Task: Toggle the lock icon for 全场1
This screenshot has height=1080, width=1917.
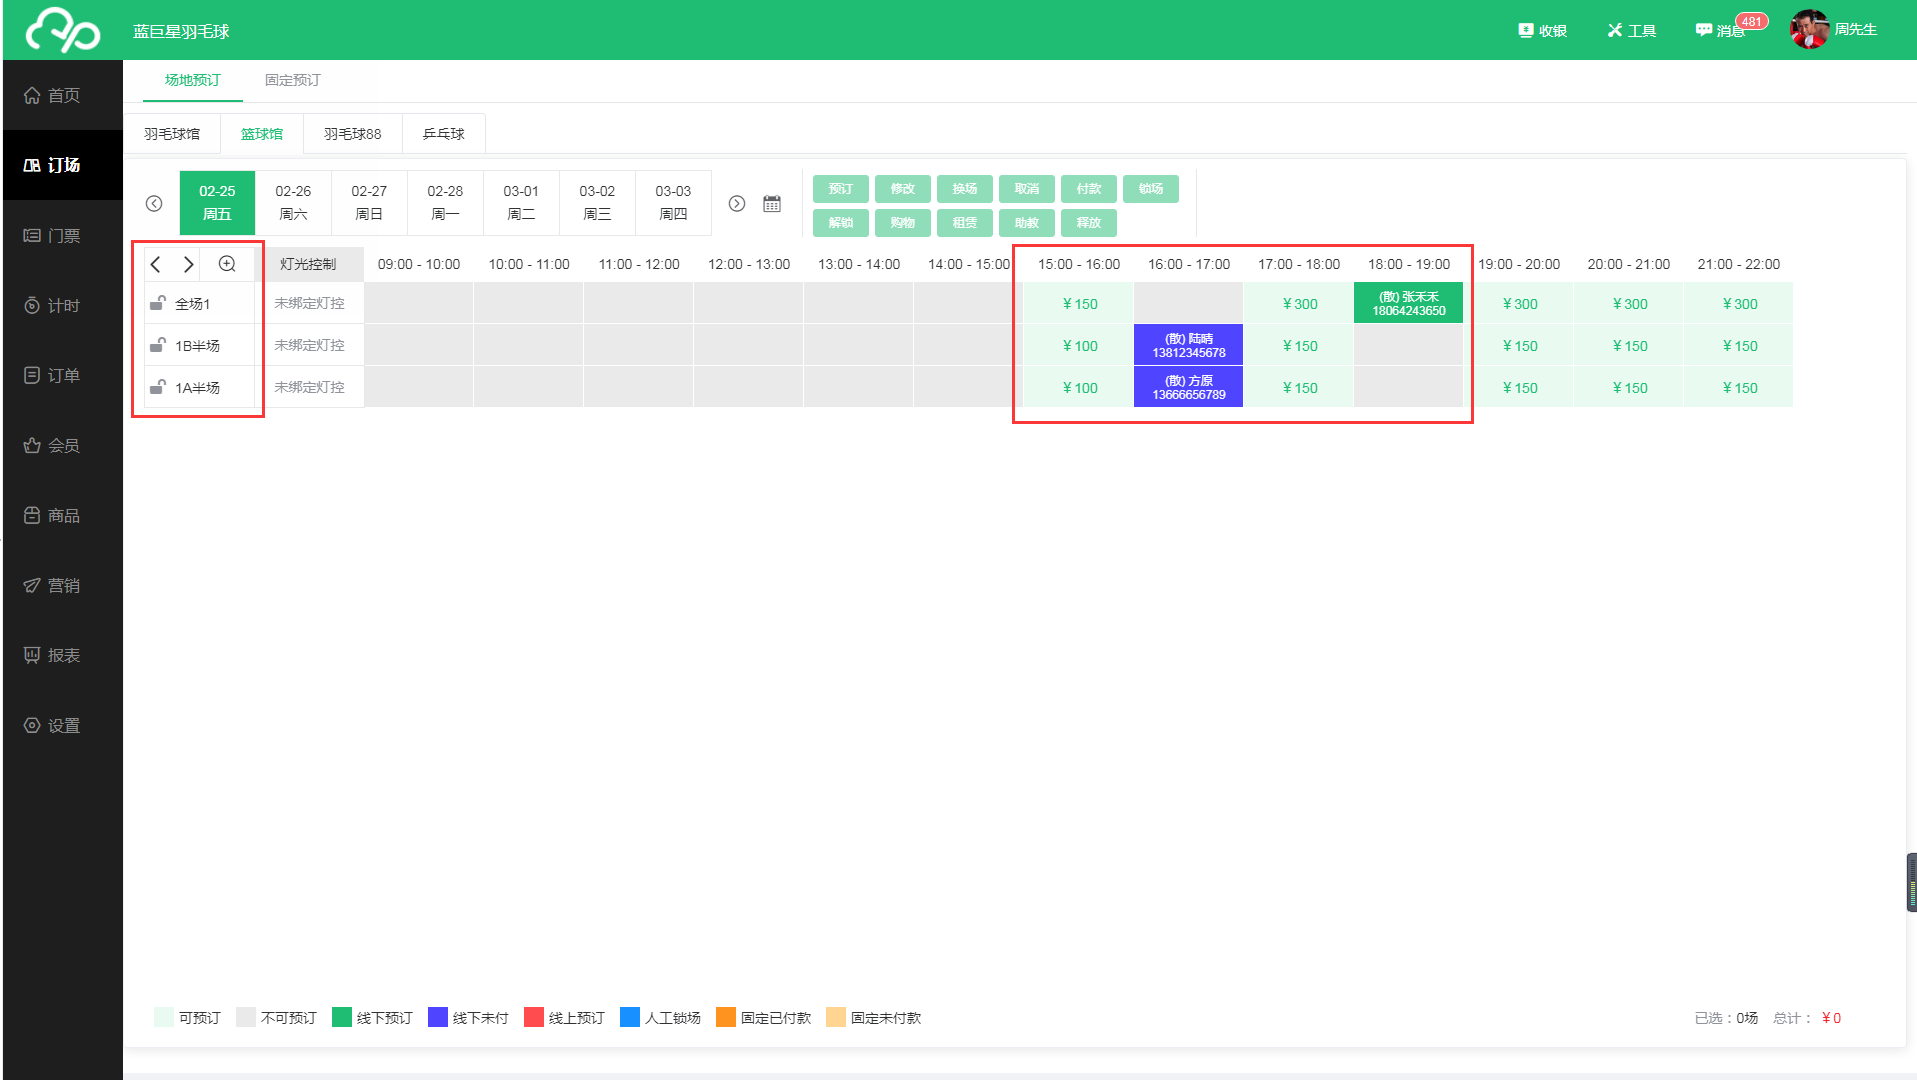Action: pos(157,303)
